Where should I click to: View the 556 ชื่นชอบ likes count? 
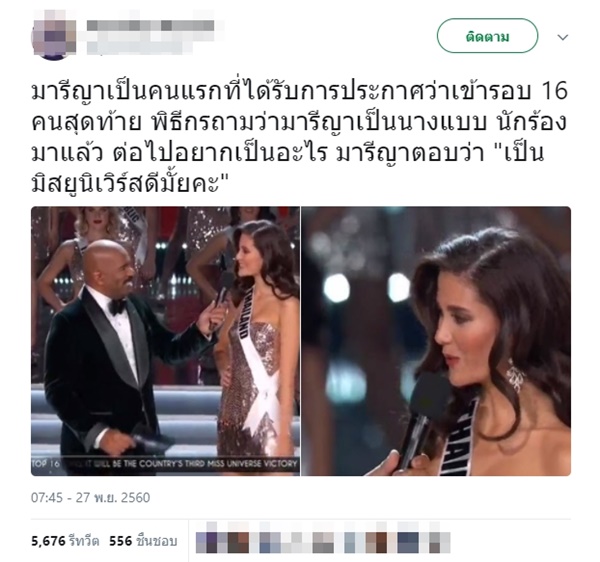tap(143, 541)
